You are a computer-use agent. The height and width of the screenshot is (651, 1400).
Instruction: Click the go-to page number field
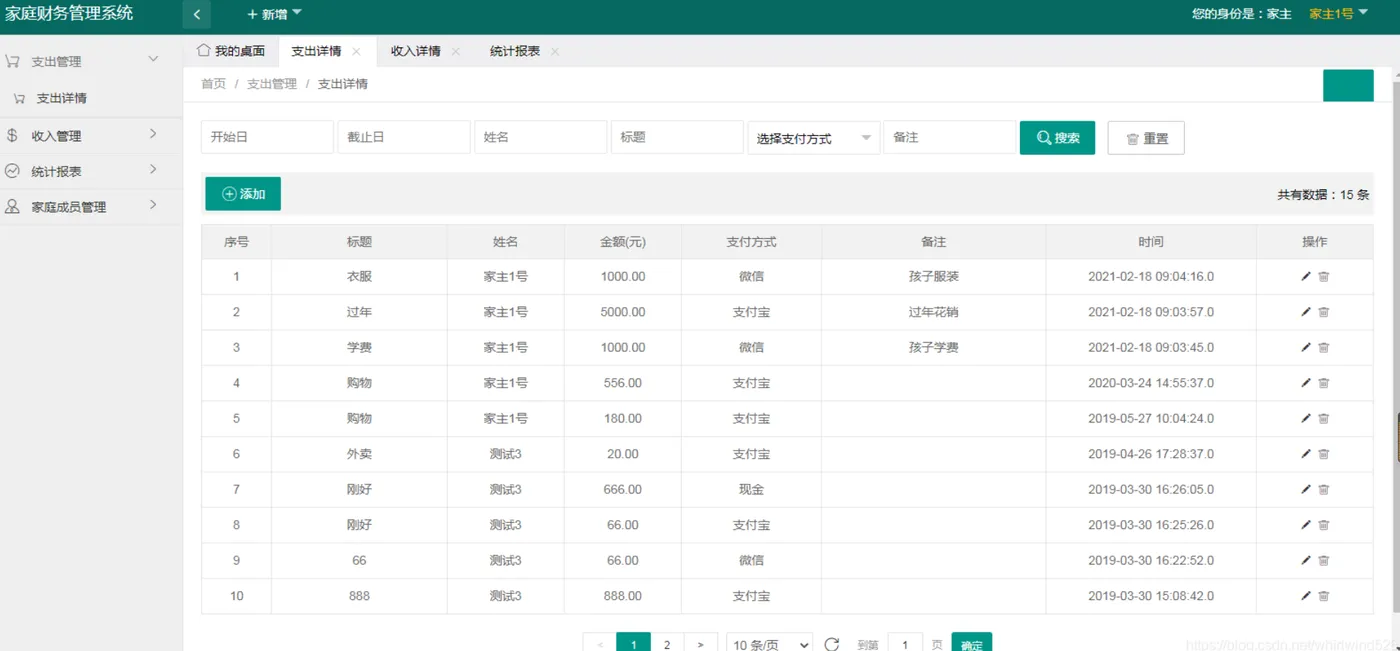coord(905,644)
